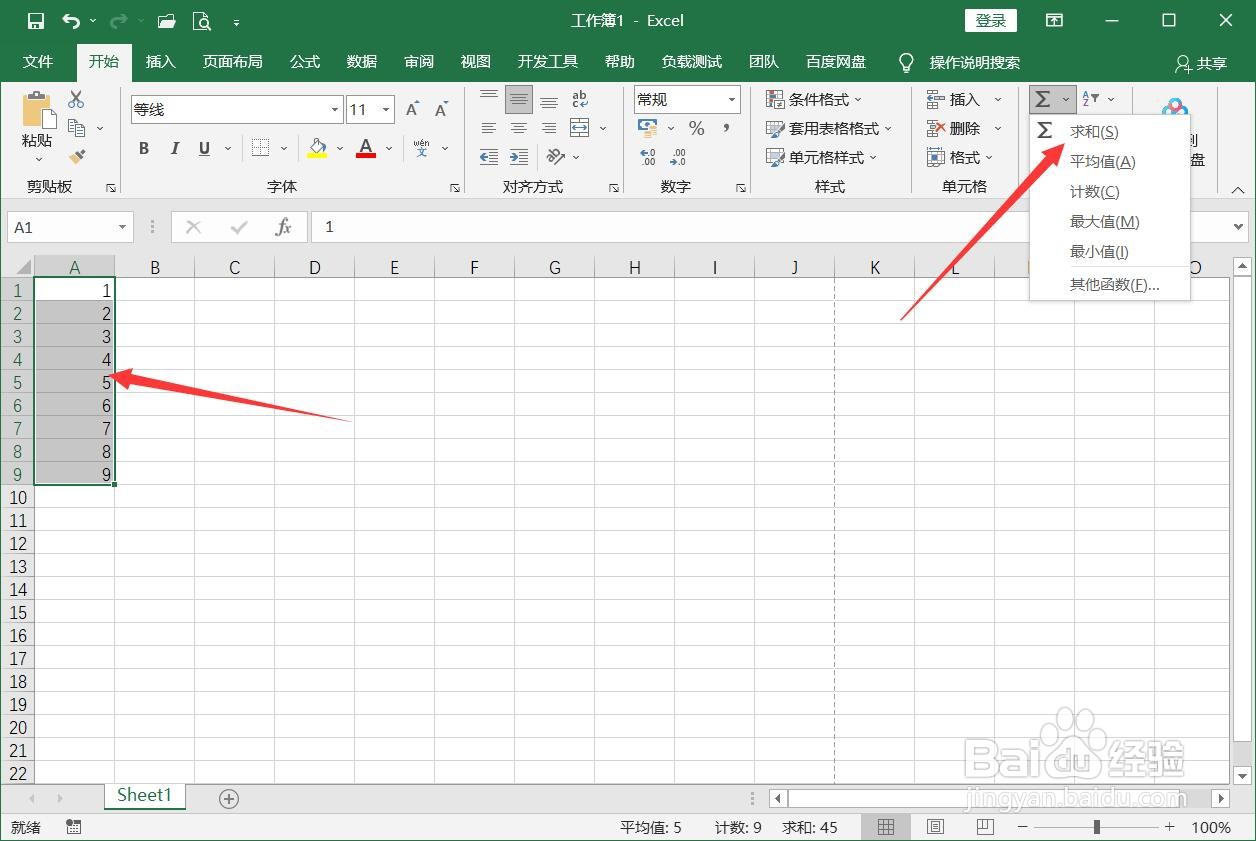This screenshot has height=841, width=1256.
Task: Align text to the right
Action: click(x=549, y=128)
